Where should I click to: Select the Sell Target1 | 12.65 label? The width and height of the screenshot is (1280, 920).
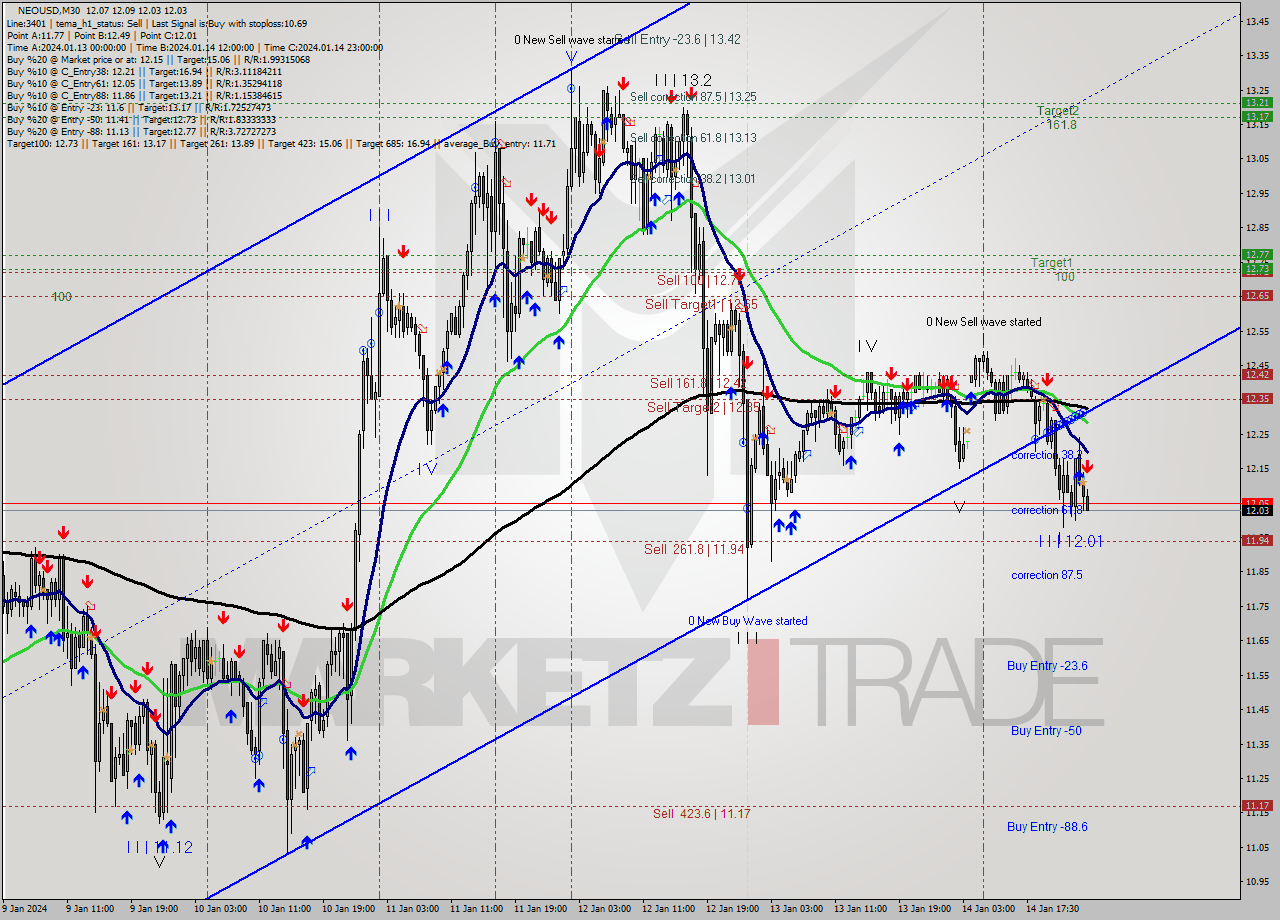pyautogui.click(x=700, y=304)
